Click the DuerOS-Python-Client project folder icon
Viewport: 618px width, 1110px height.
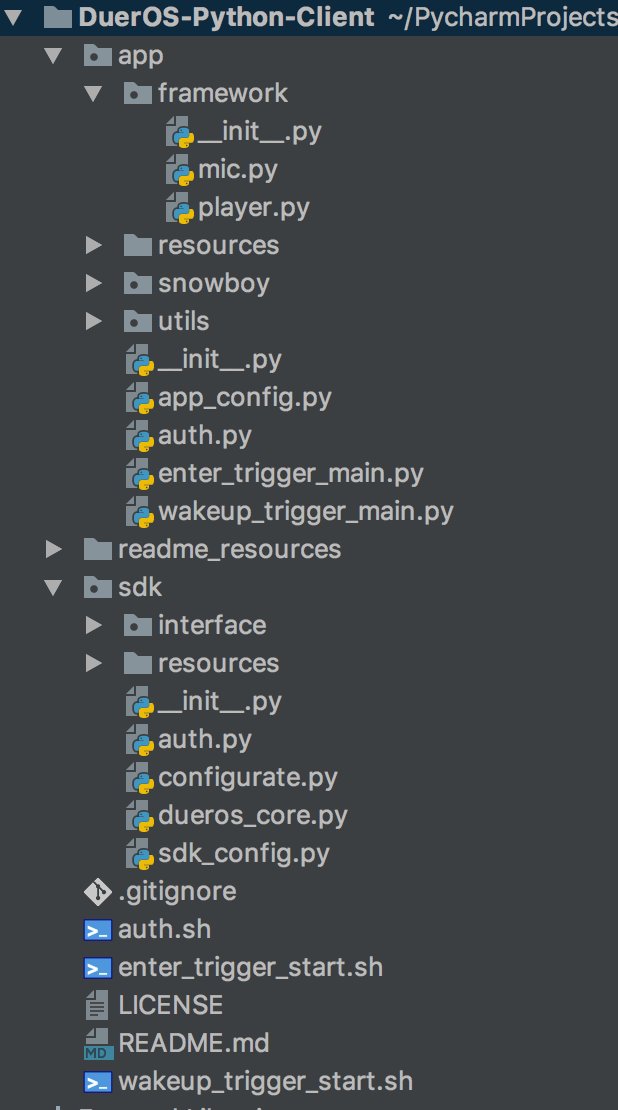pyautogui.click(x=57, y=17)
